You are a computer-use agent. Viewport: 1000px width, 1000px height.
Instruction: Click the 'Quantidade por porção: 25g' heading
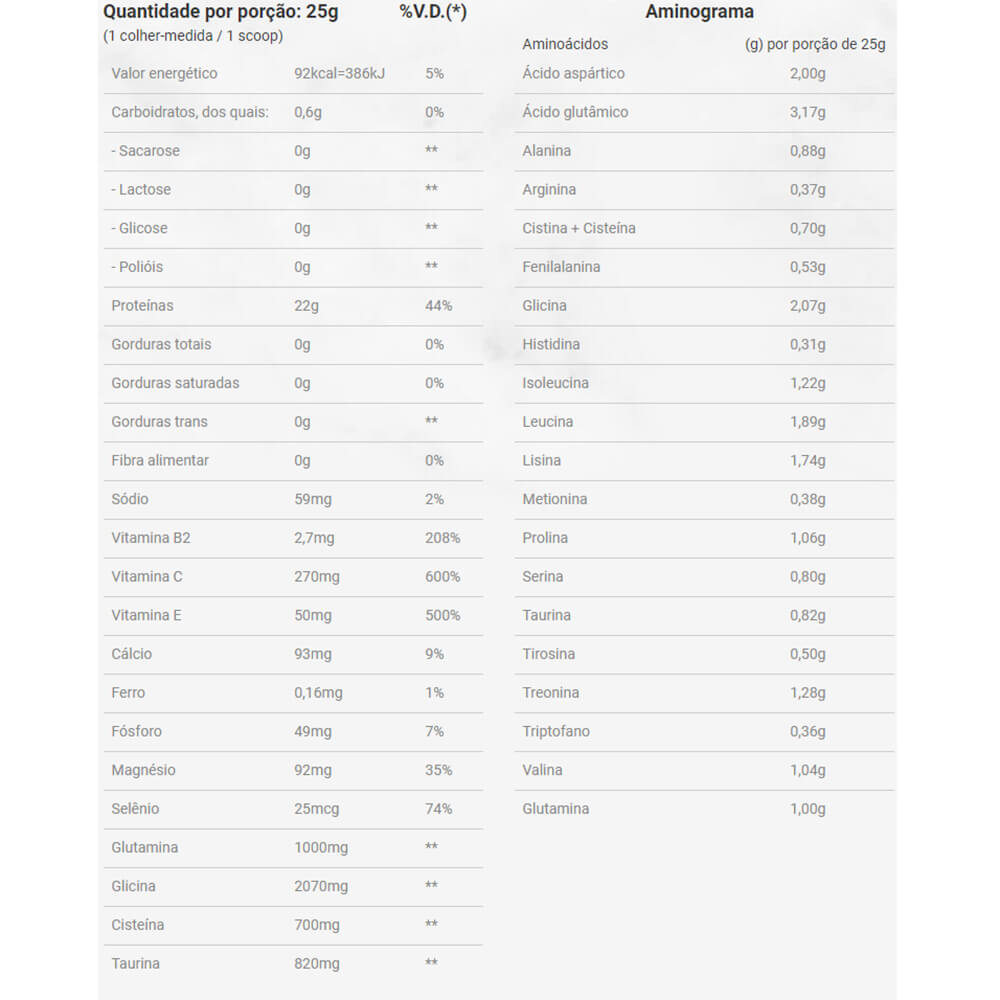point(220,12)
